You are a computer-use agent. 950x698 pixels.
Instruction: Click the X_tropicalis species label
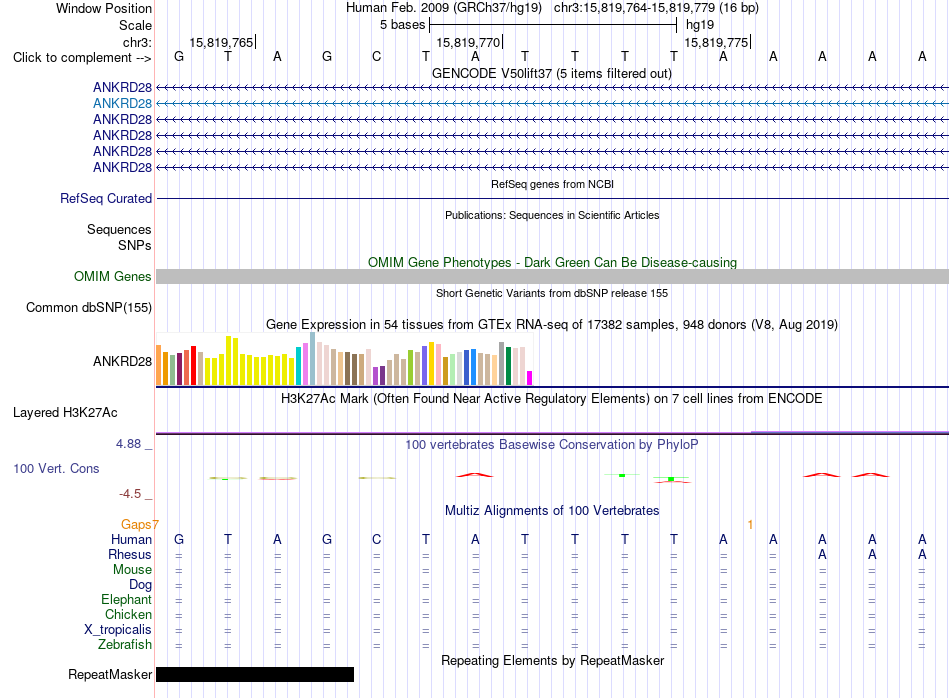pos(118,630)
